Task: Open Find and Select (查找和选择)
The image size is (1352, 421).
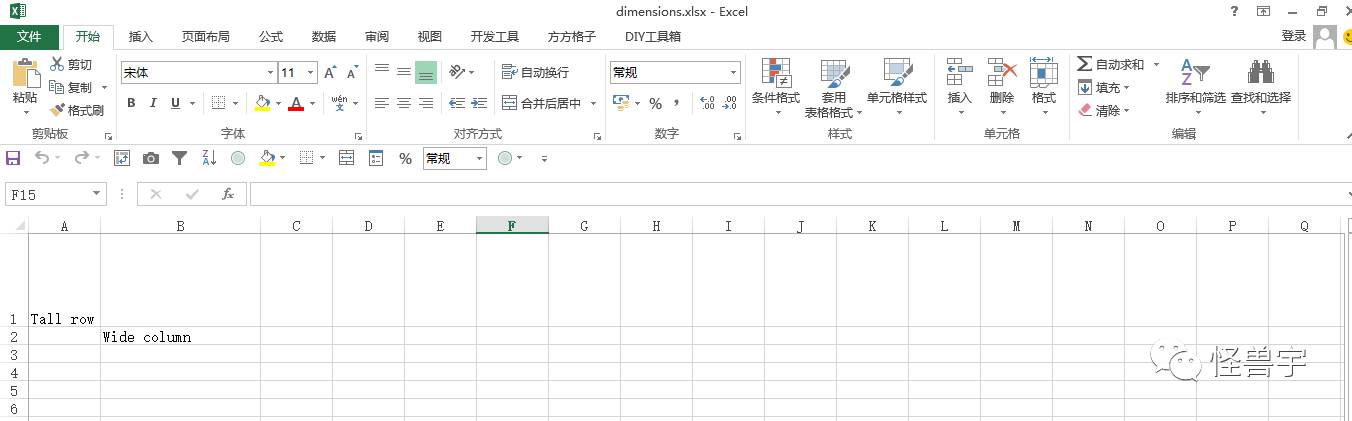Action: click(1261, 86)
